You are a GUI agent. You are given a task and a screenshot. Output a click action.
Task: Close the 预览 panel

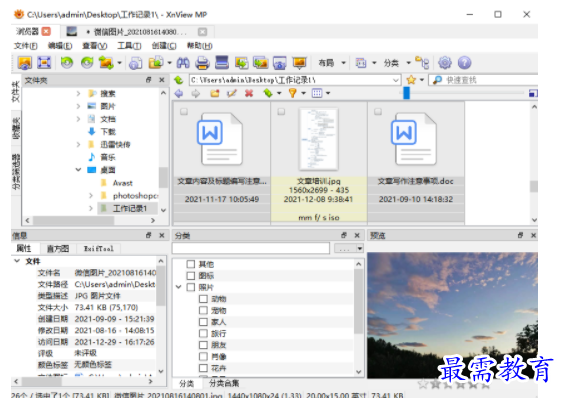tap(533, 235)
